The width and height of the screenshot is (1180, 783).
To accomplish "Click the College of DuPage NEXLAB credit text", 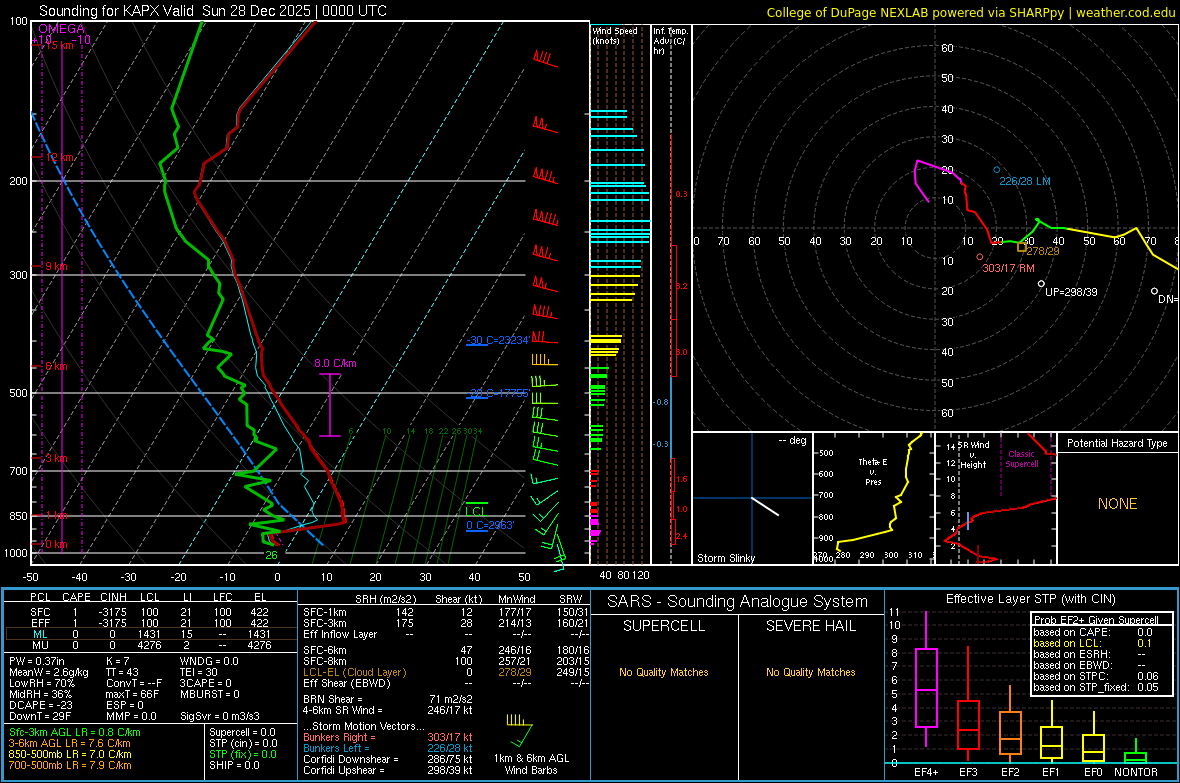I will [970, 12].
